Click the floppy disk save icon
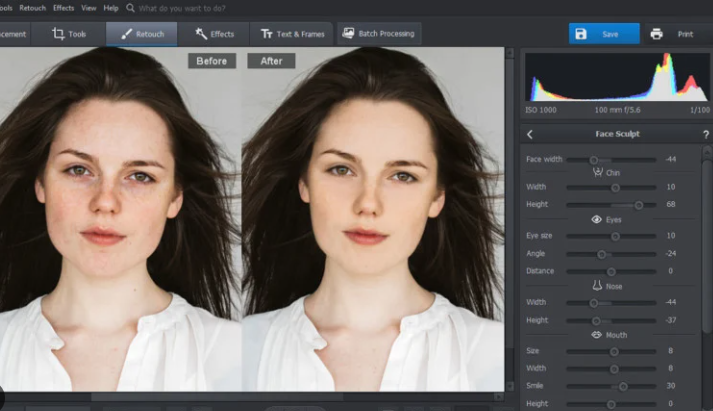This screenshot has height=411, width=713. coord(579,34)
